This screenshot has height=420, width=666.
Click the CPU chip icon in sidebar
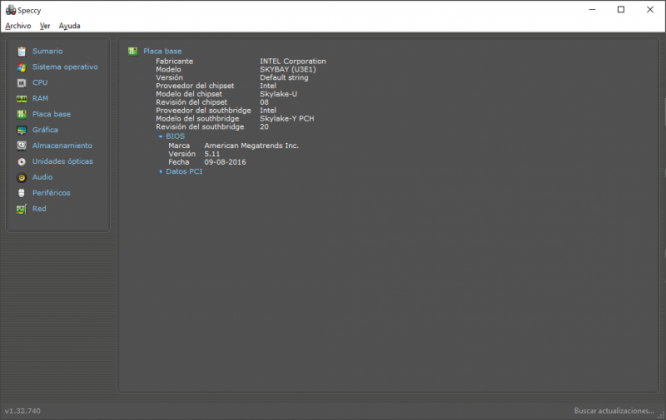pyautogui.click(x=22, y=83)
